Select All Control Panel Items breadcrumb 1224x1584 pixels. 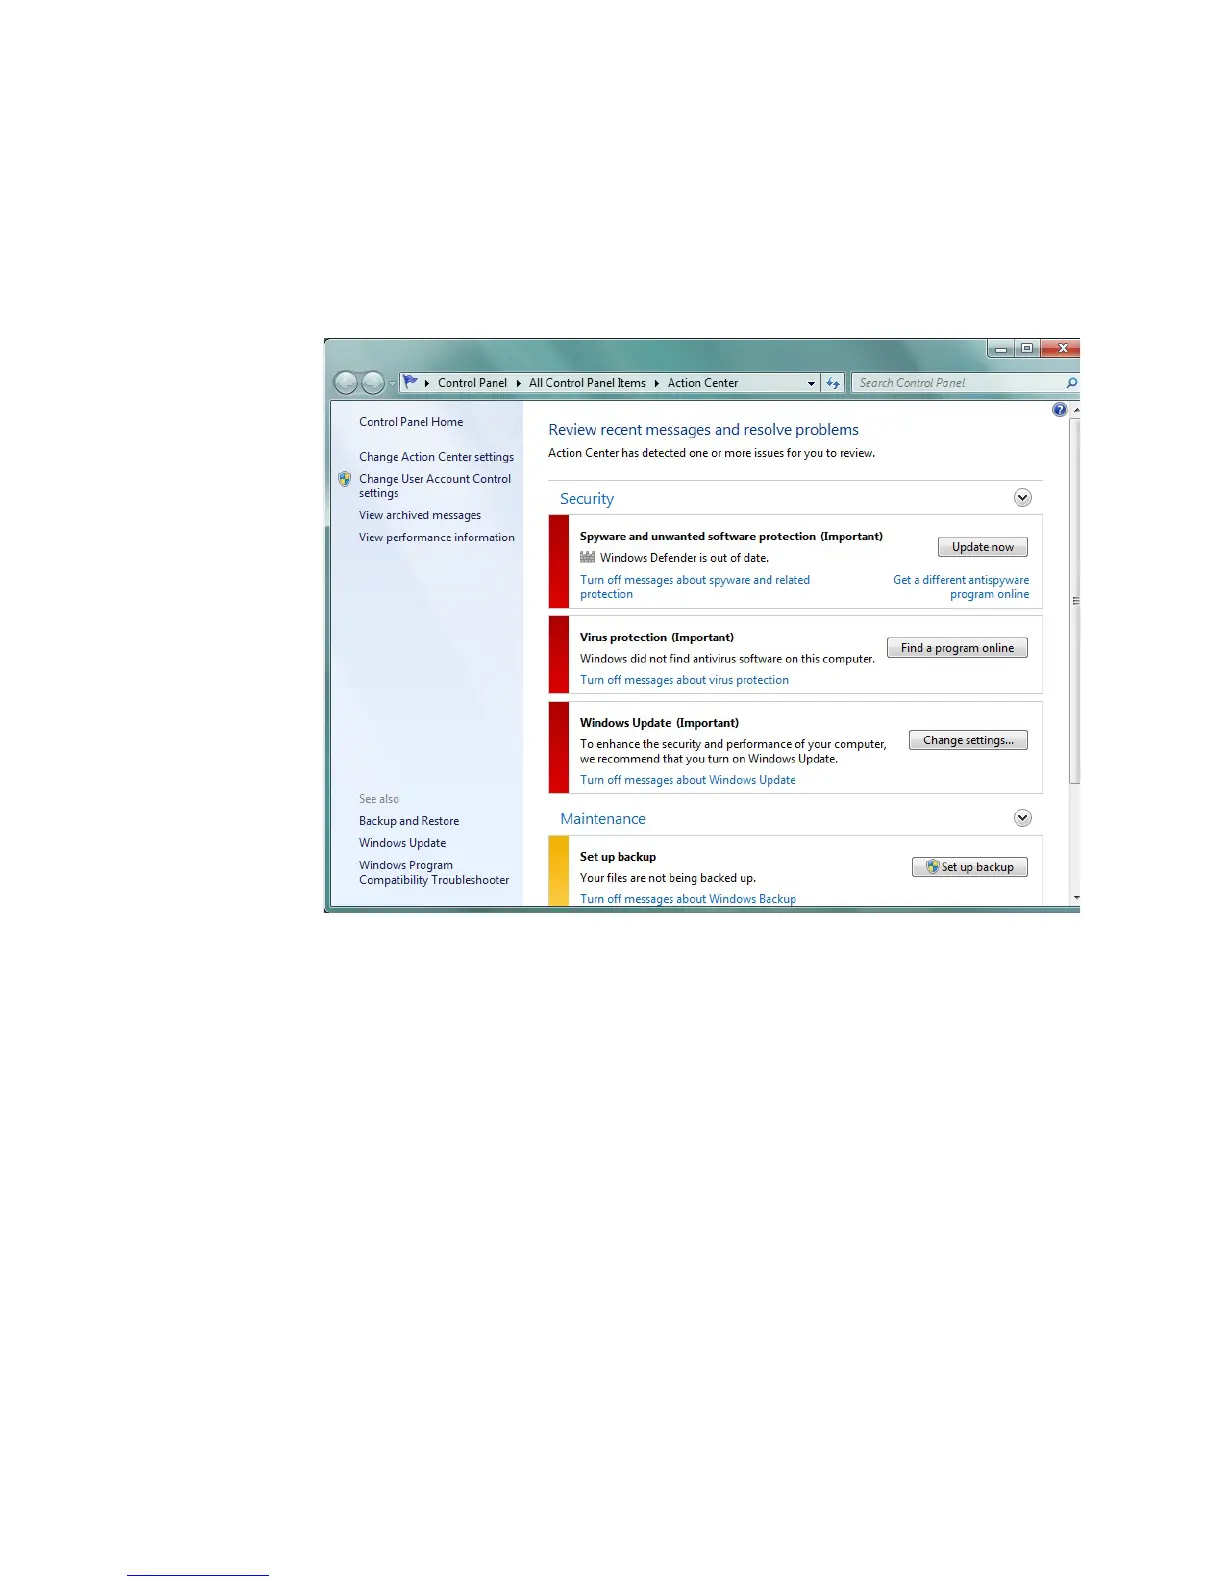587,383
